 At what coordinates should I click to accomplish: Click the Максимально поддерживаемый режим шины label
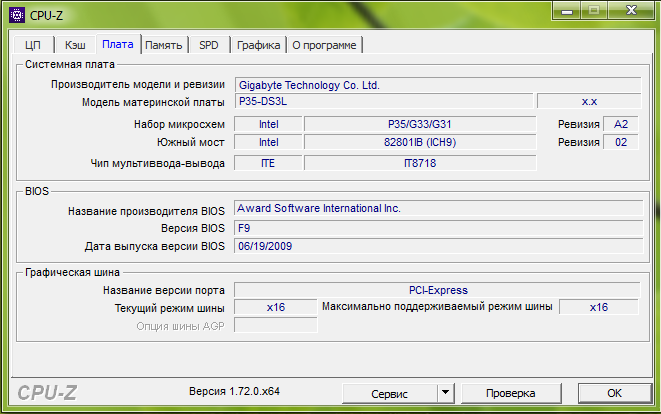[x=437, y=306]
